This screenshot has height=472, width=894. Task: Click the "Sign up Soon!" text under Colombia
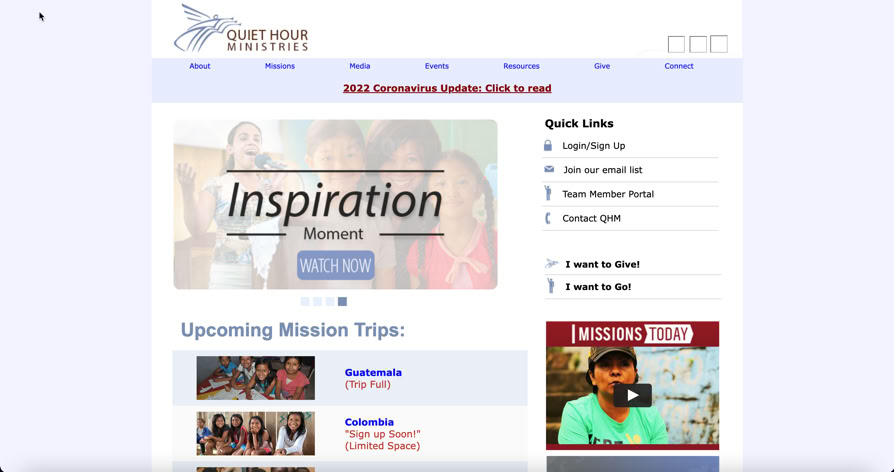click(x=383, y=434)
